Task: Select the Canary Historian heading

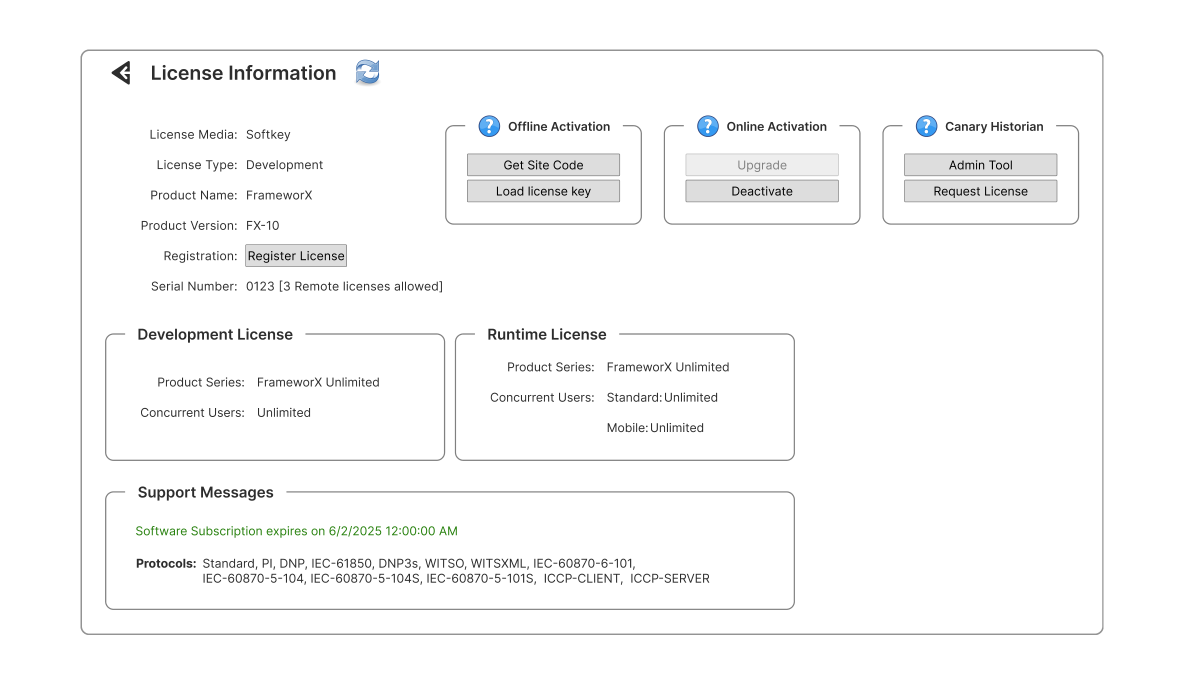Action: [x=994, y=126]
